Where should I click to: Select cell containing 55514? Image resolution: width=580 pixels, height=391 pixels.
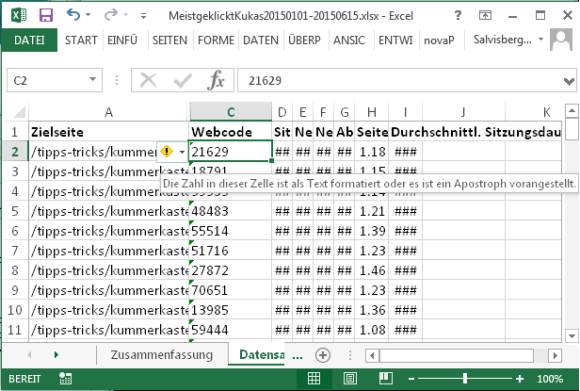coord(231,231)
